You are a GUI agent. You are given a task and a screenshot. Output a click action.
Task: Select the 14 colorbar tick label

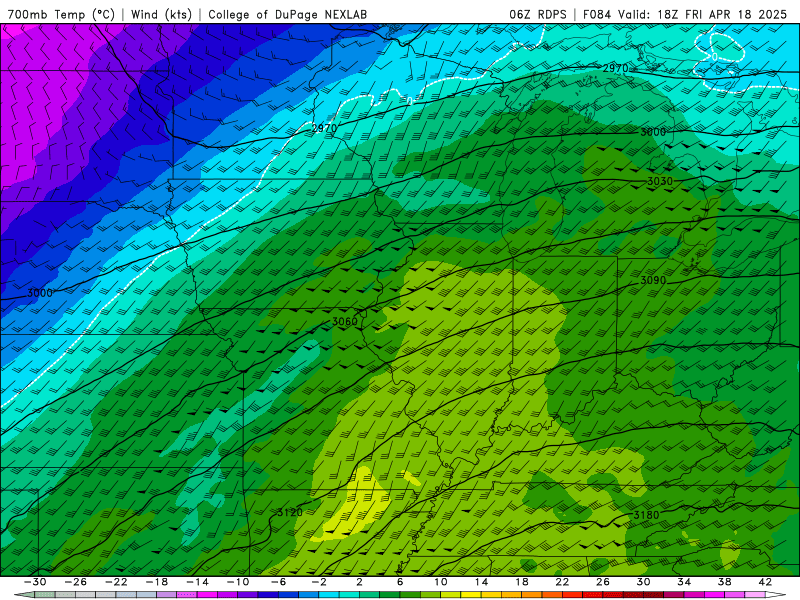(481, 582)
